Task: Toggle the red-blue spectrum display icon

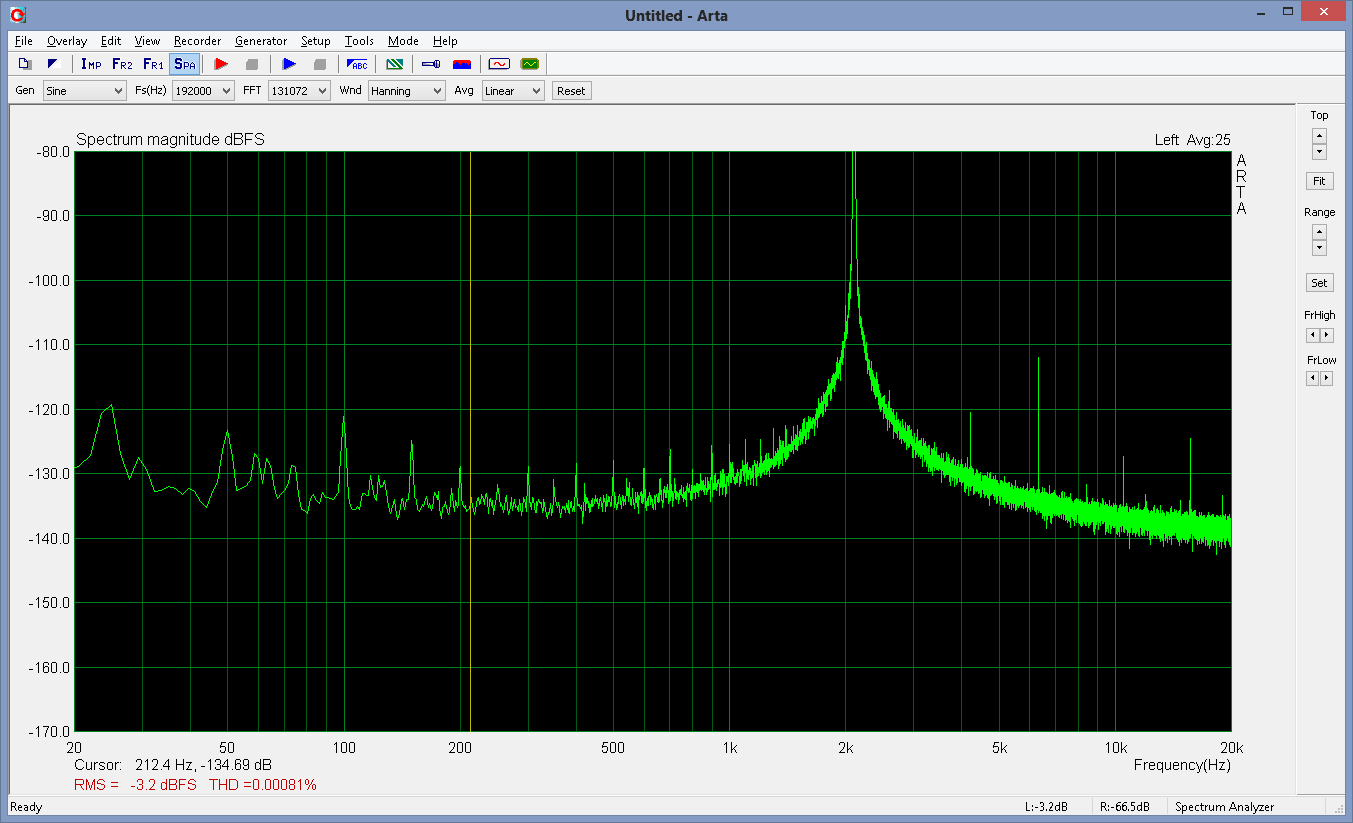Action: (461, 64)
